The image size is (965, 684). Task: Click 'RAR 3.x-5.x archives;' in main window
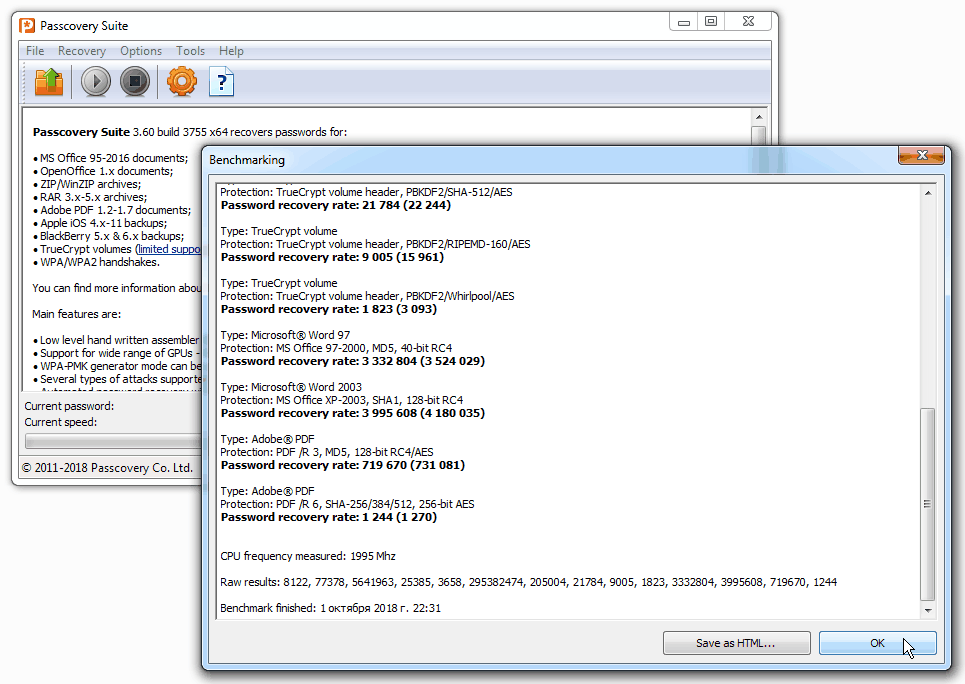pyautogui.click(x=94, y=197)
